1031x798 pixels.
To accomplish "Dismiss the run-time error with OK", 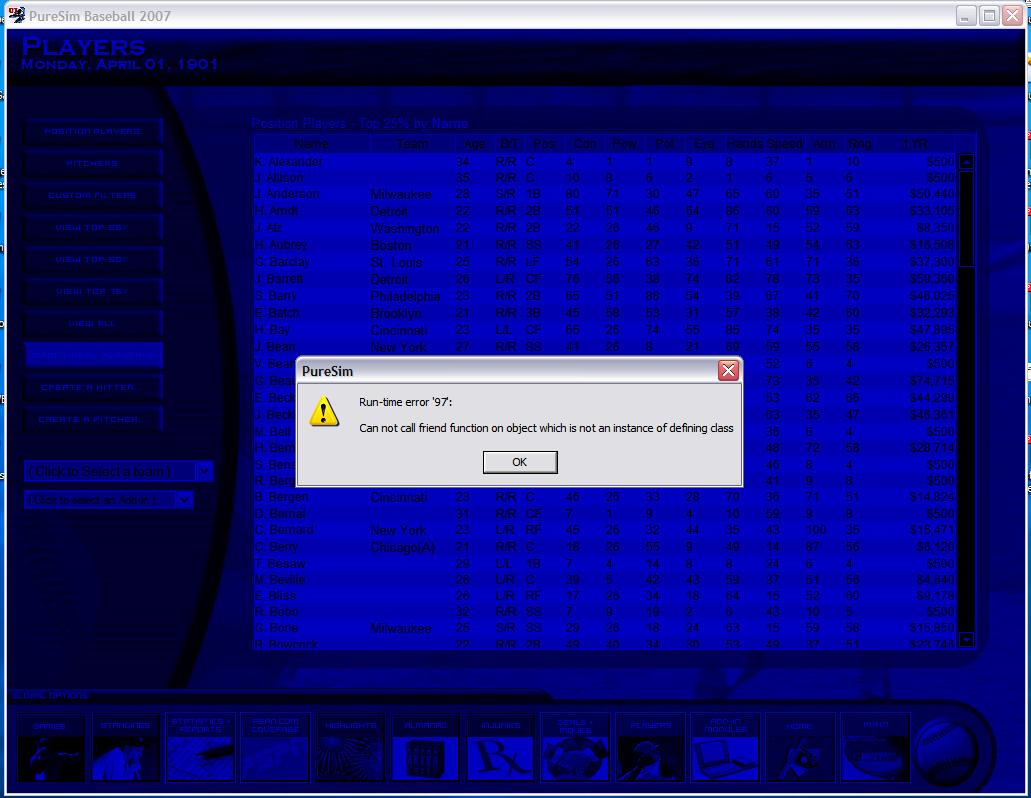I will [x=519, y=462].
